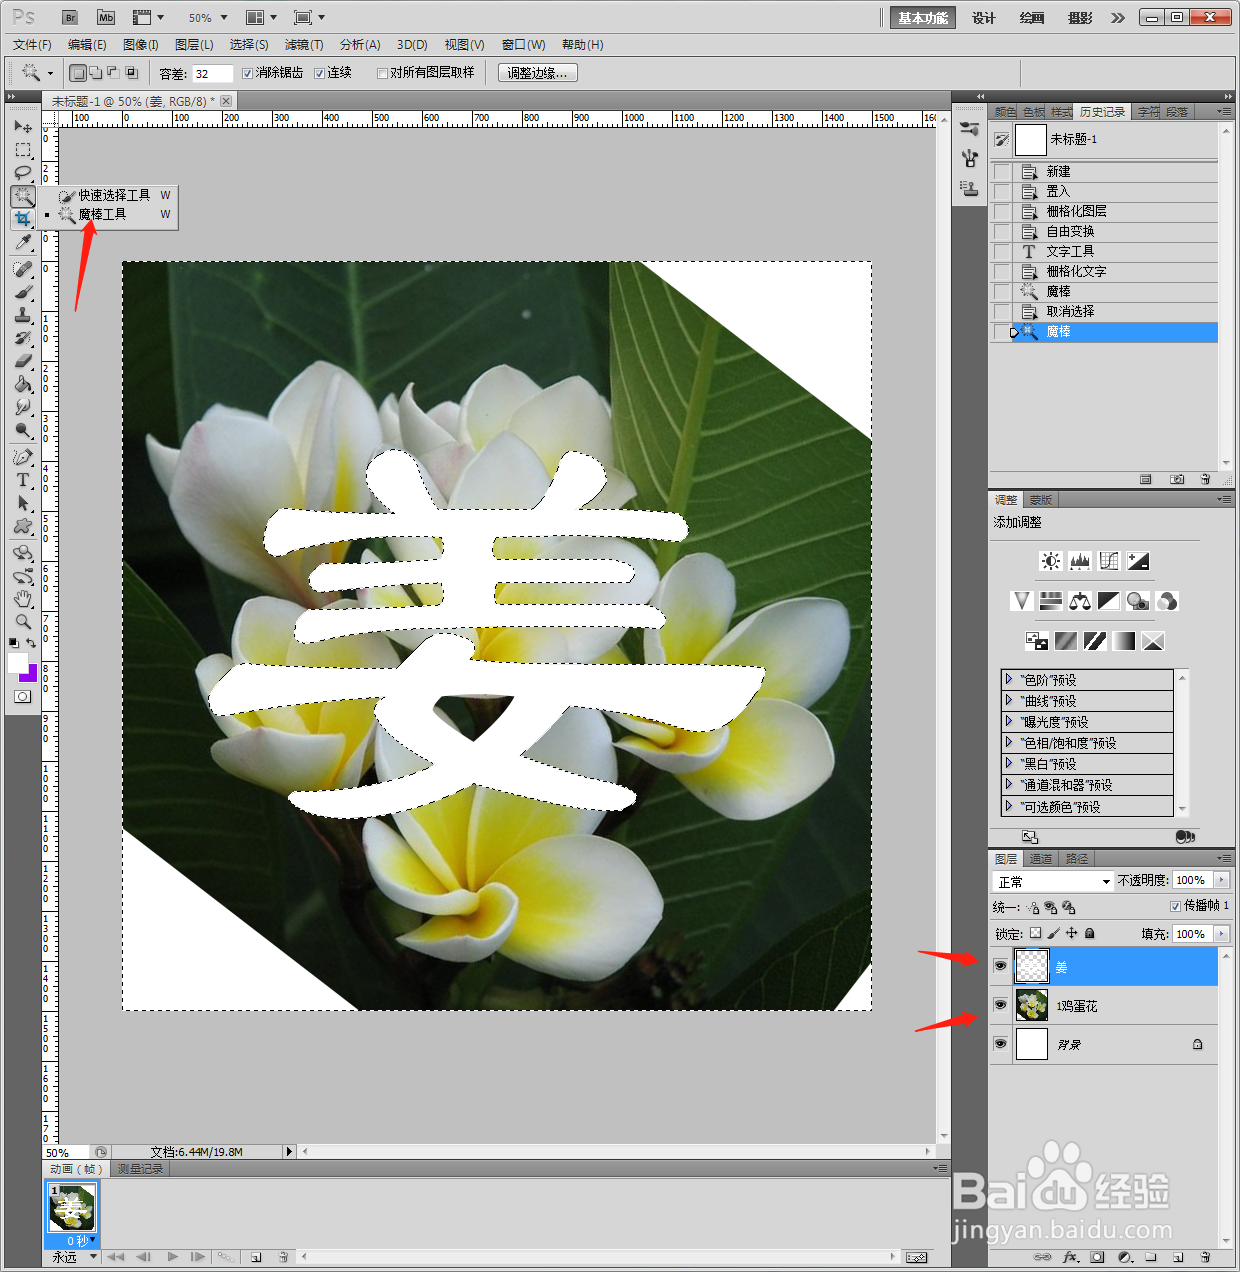1240x1272 pixels.
Task: Select the Custom Shape tool
Action: (x=23, y=526)
